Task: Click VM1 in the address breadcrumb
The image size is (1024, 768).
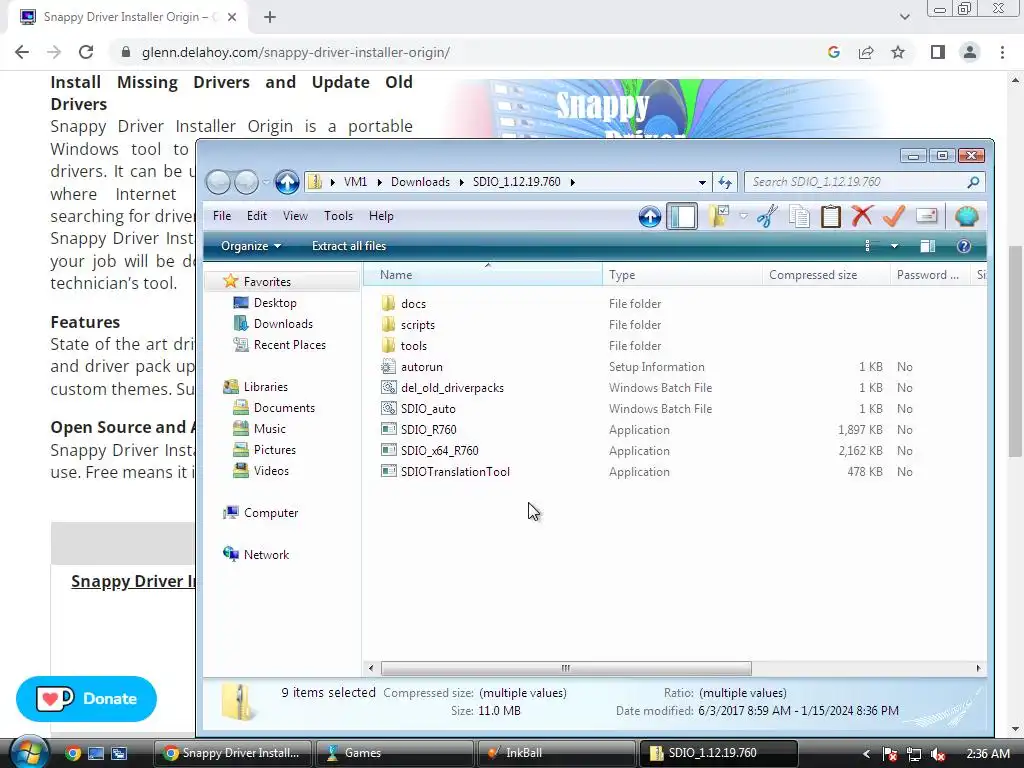Action: [x=355, y=182]
